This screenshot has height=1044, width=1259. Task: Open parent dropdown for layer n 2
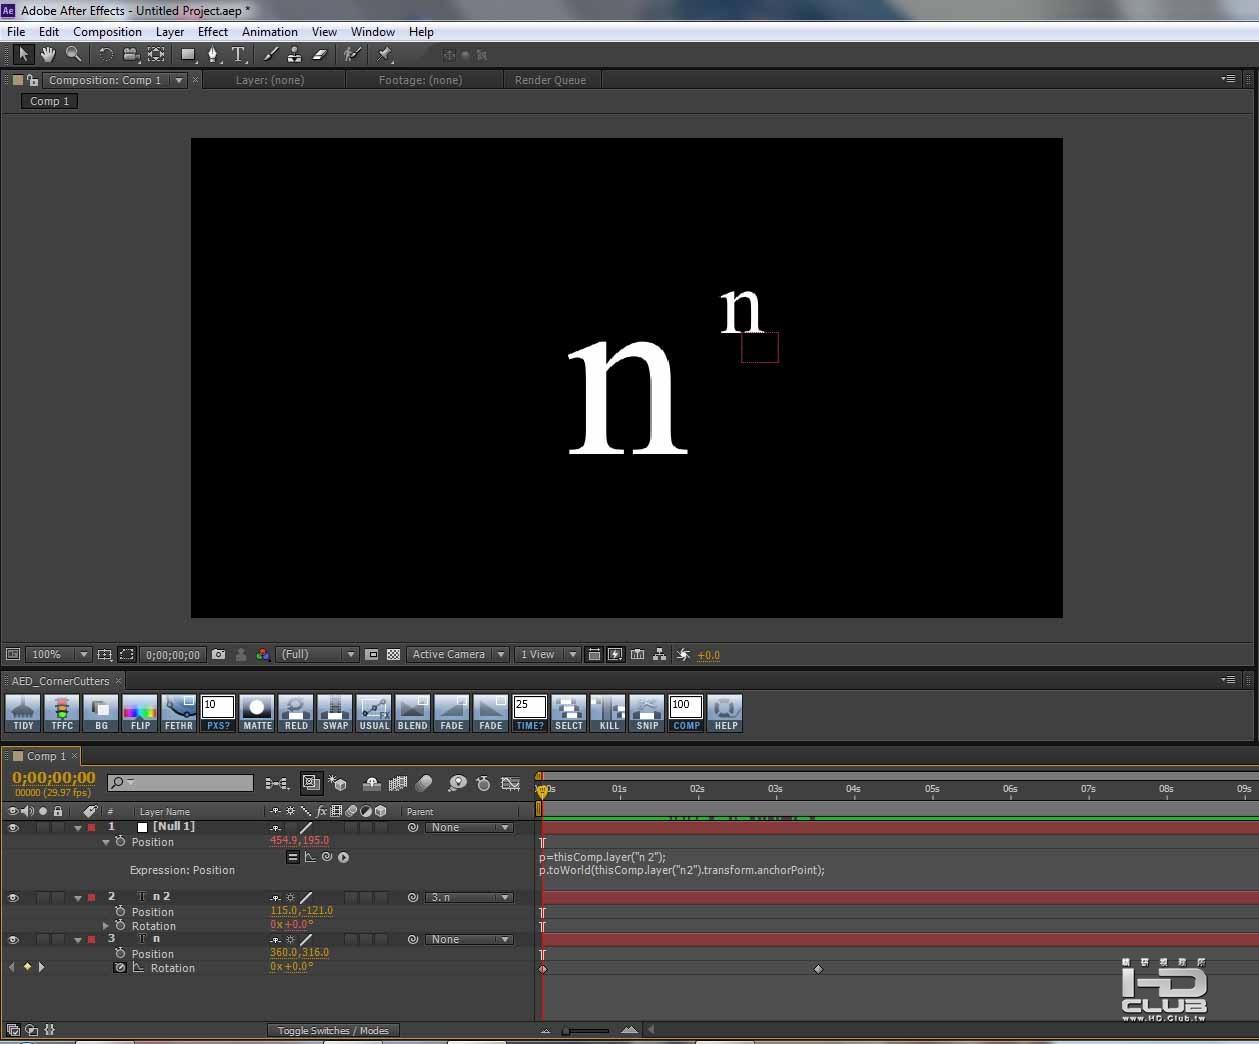[469, 898]
